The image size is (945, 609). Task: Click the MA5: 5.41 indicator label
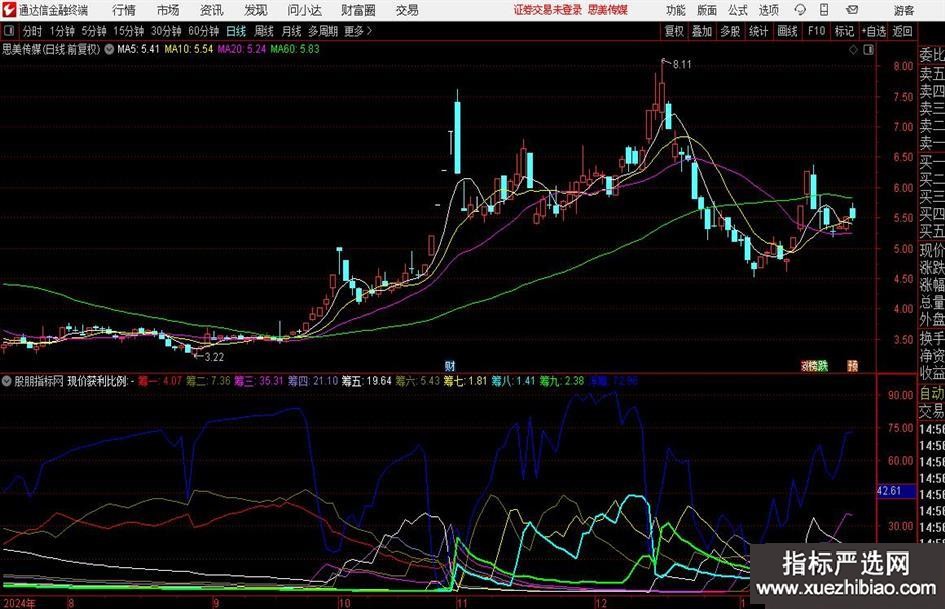[138, 49]
